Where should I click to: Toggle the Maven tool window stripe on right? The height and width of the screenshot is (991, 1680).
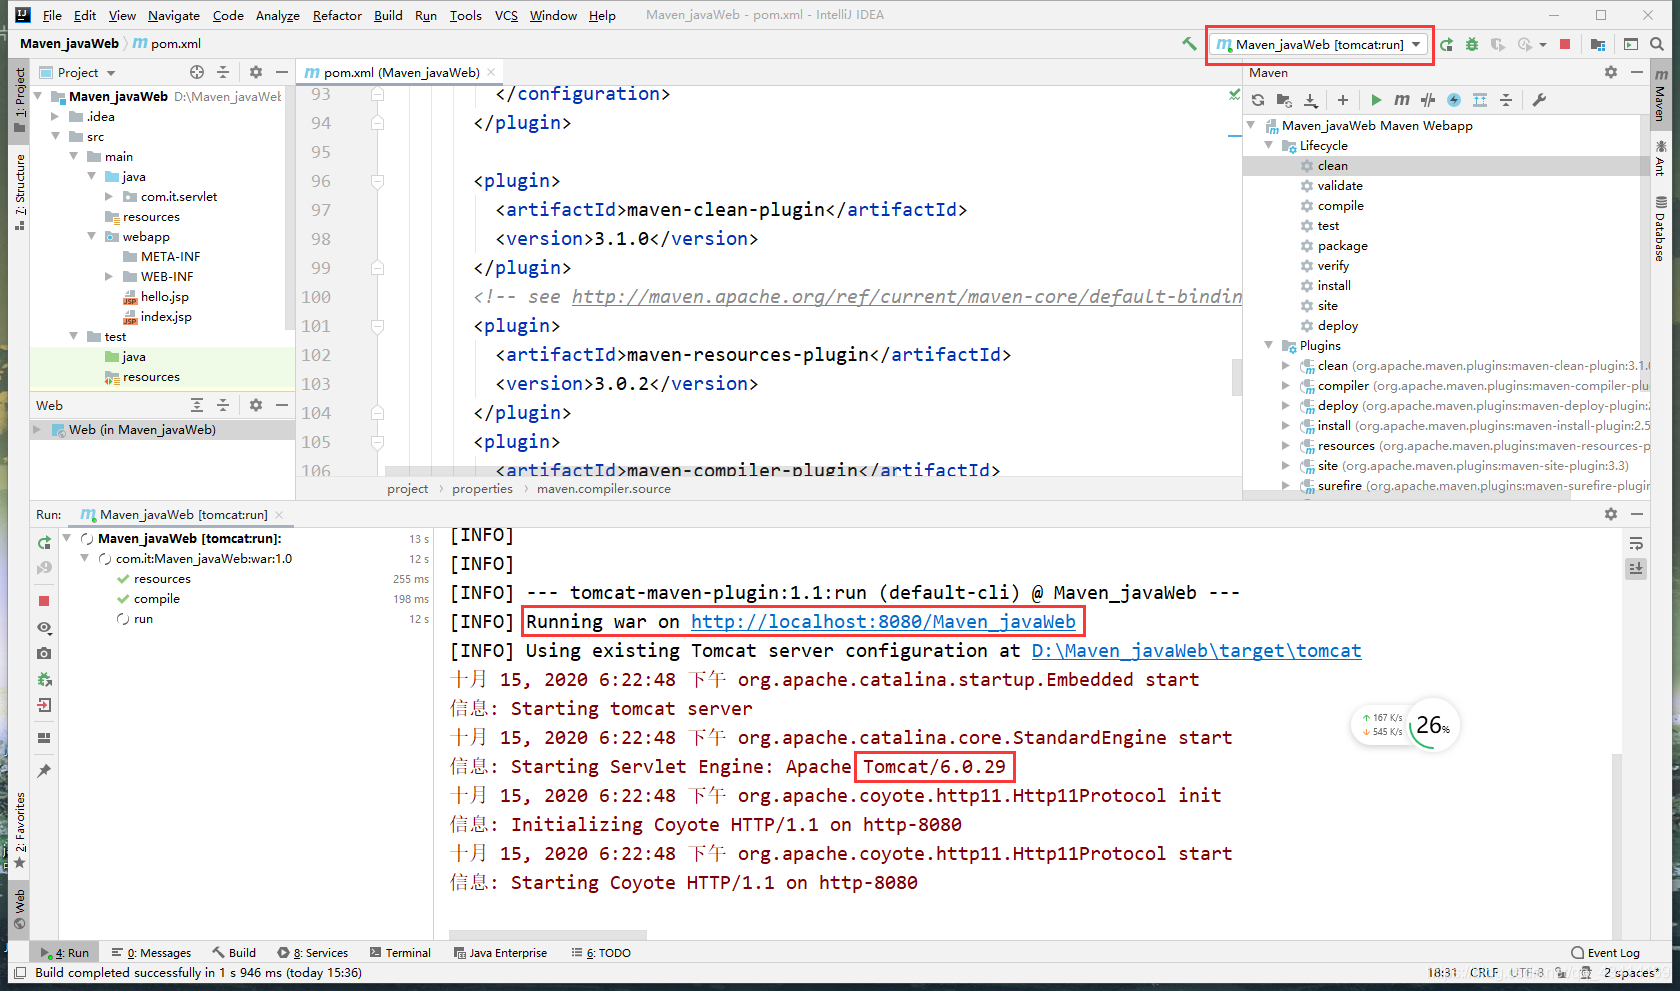[x=1660, y=95]
